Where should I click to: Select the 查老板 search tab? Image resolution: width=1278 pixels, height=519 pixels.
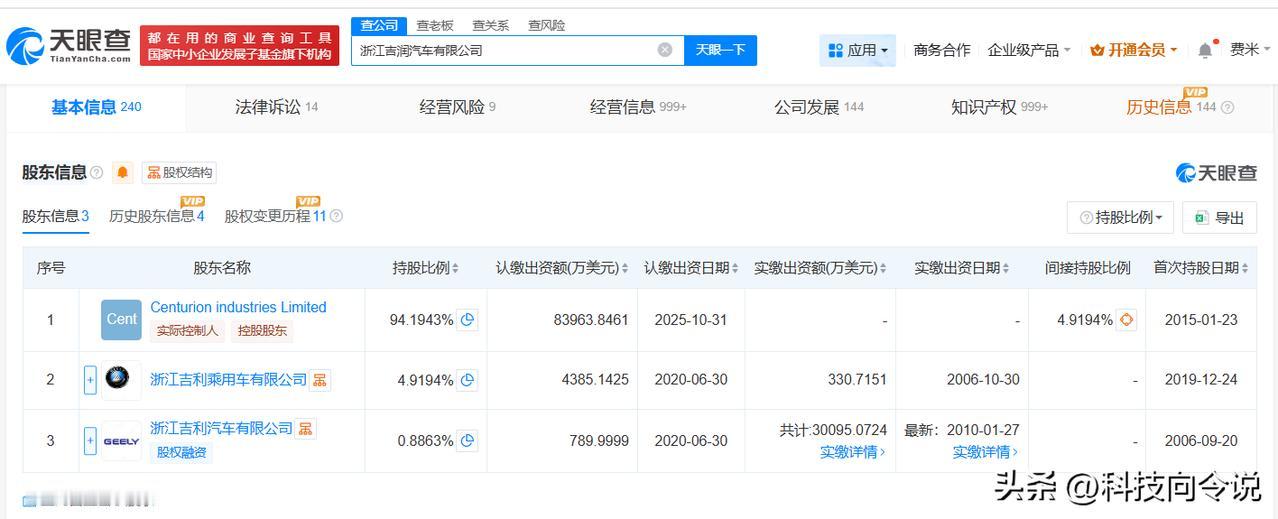click(435, 25)
